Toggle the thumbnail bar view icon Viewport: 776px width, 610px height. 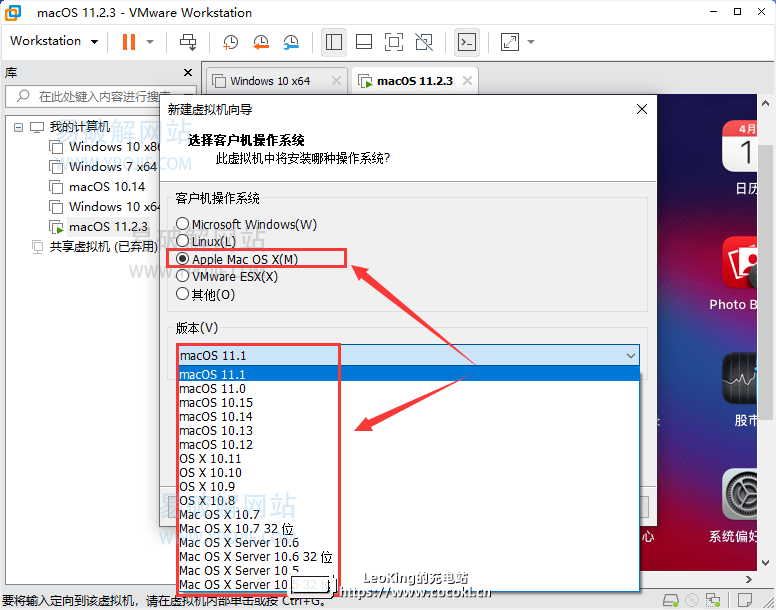click(x=364, y=42)
